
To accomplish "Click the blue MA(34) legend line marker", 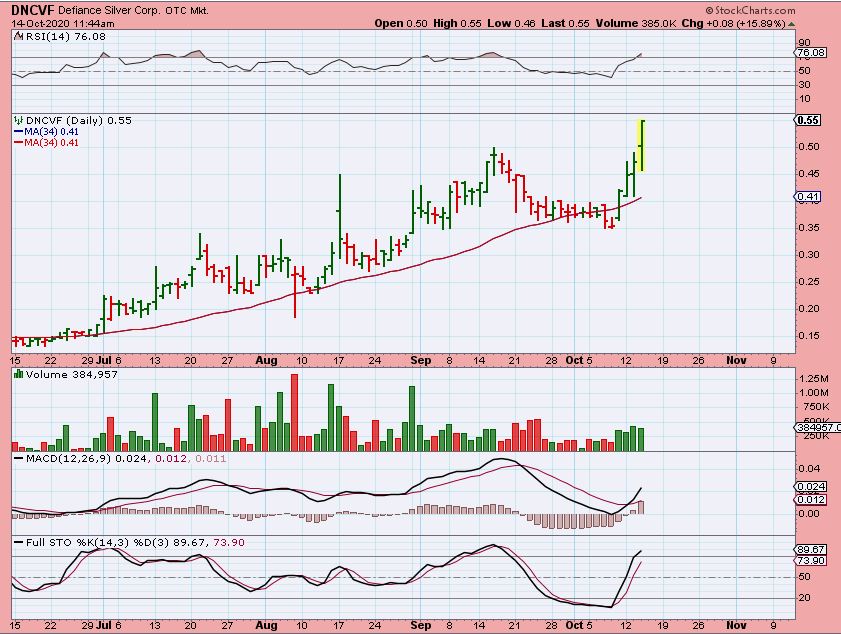I will (x=18, y=132).
